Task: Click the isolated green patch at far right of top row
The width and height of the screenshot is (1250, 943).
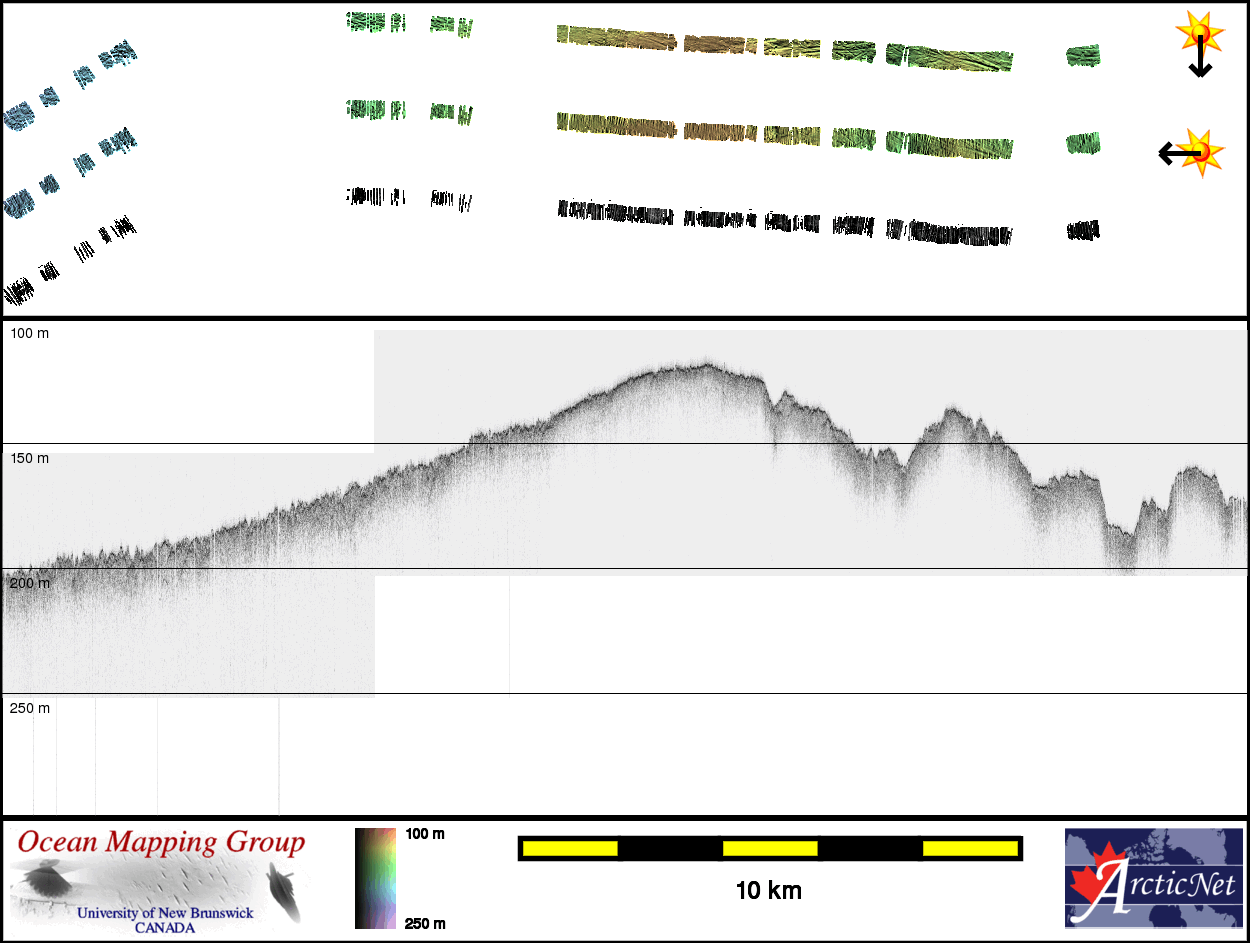Action: [x=1082, y=55]
